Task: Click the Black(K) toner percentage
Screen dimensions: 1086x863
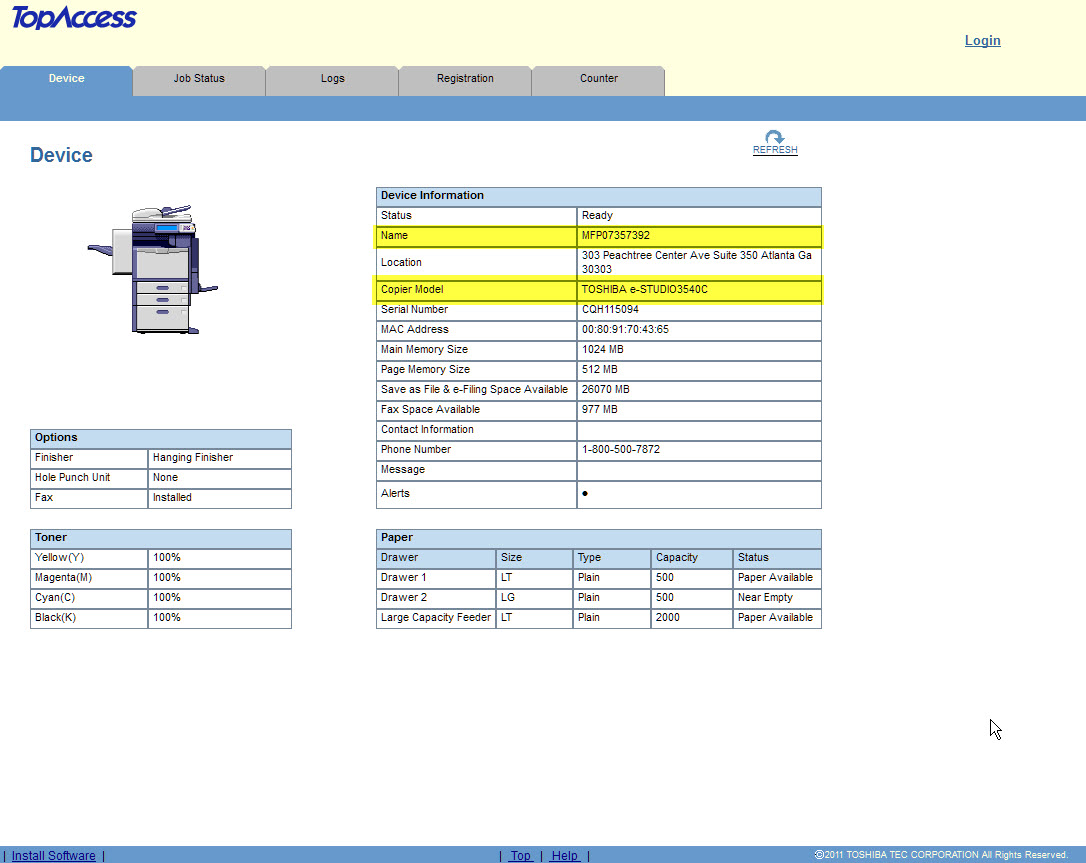Action: click(x=167, y=618)
